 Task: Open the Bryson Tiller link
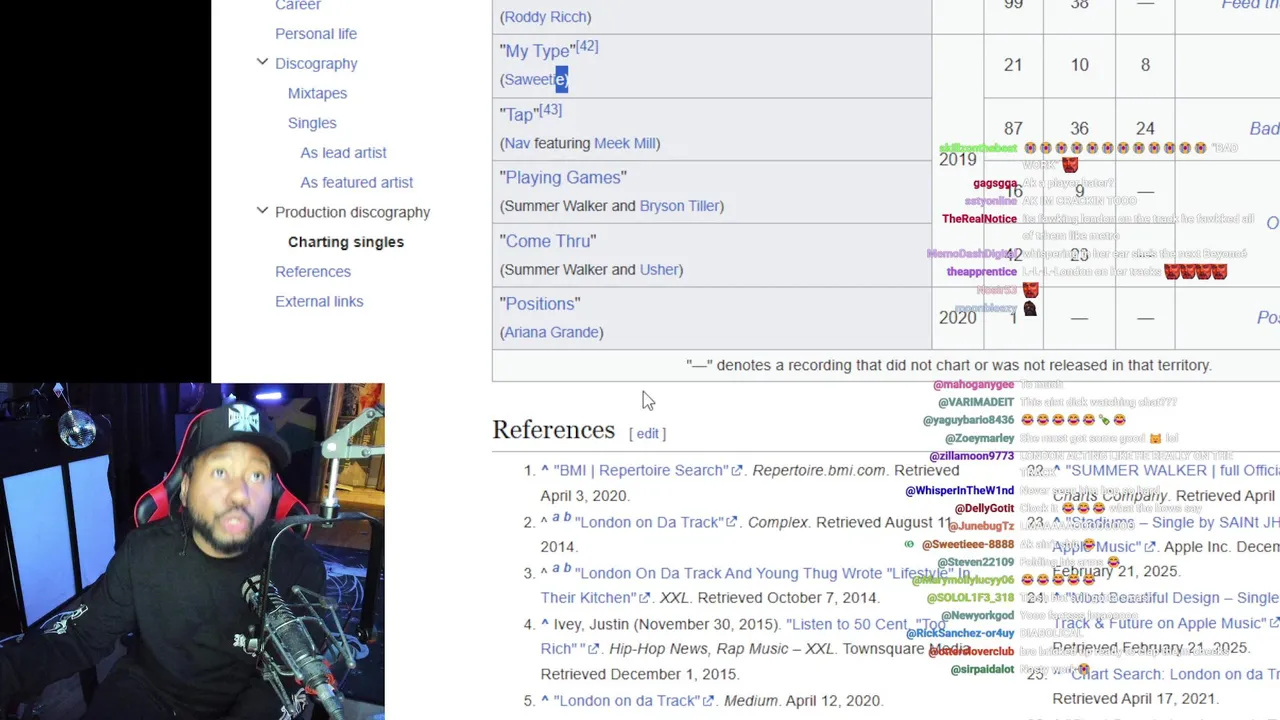(679, 206)
